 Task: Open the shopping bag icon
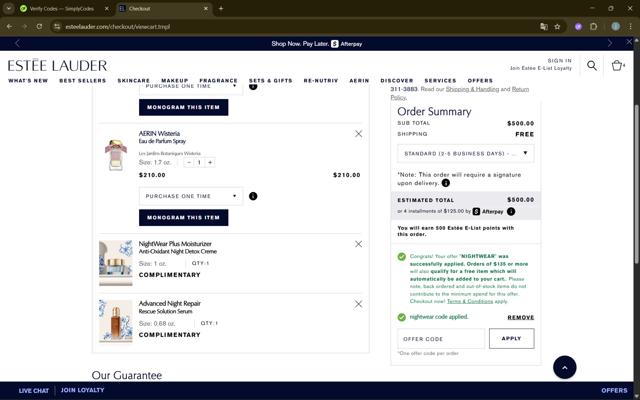click(x=617, y=65)
